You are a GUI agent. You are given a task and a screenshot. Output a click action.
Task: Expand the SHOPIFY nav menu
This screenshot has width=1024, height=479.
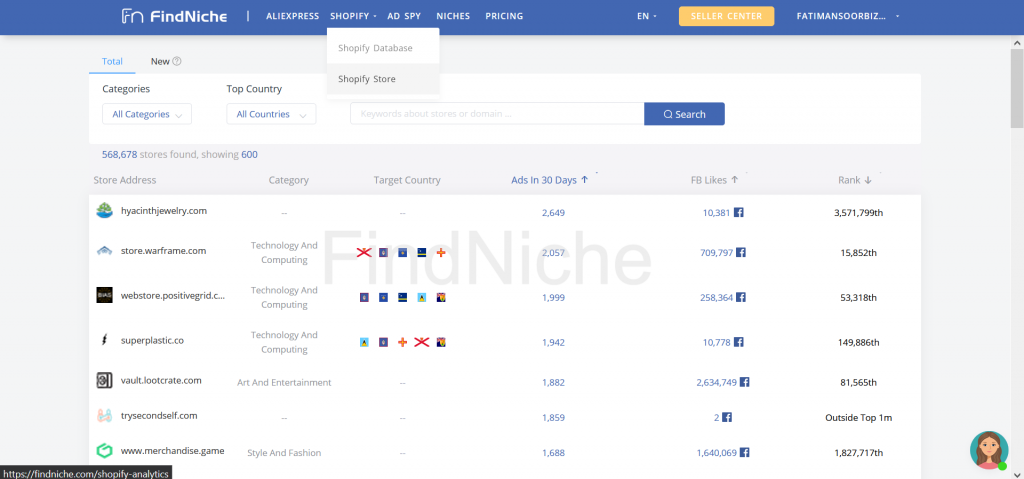coord(353,16)
